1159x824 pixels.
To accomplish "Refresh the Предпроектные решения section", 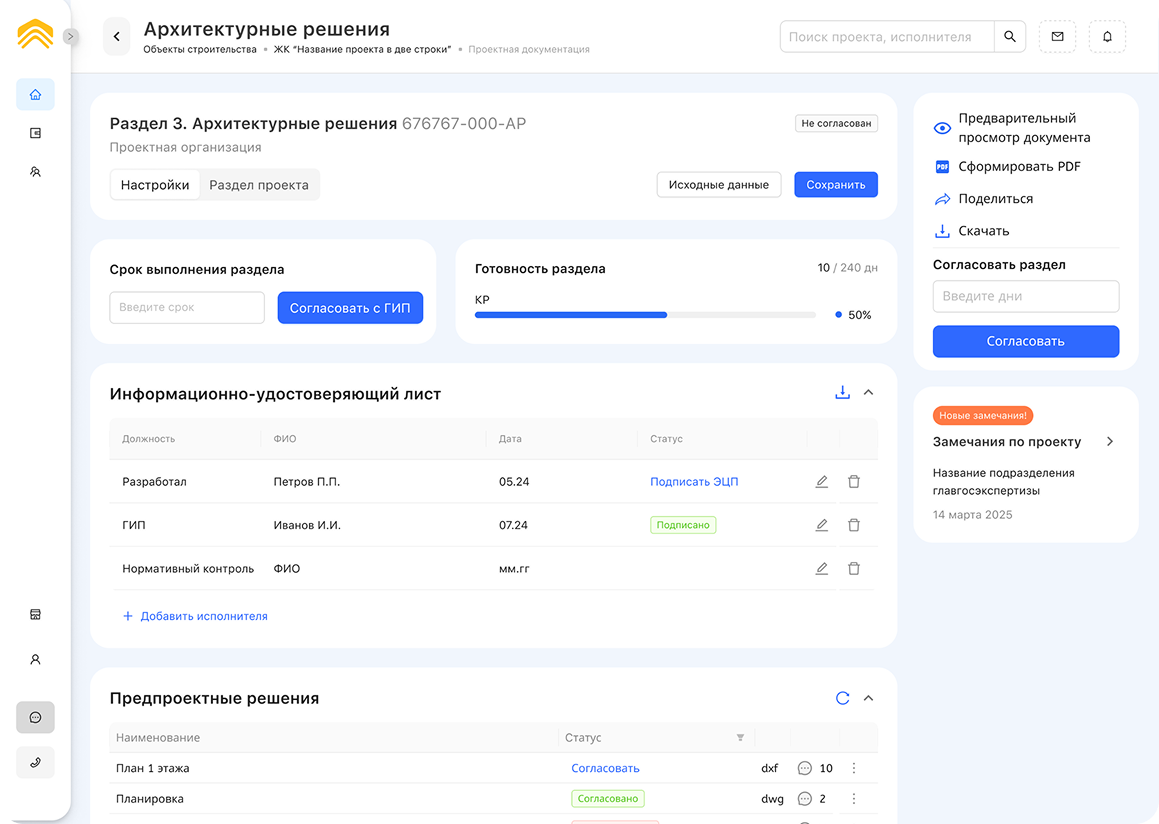I will click(842, 698).
